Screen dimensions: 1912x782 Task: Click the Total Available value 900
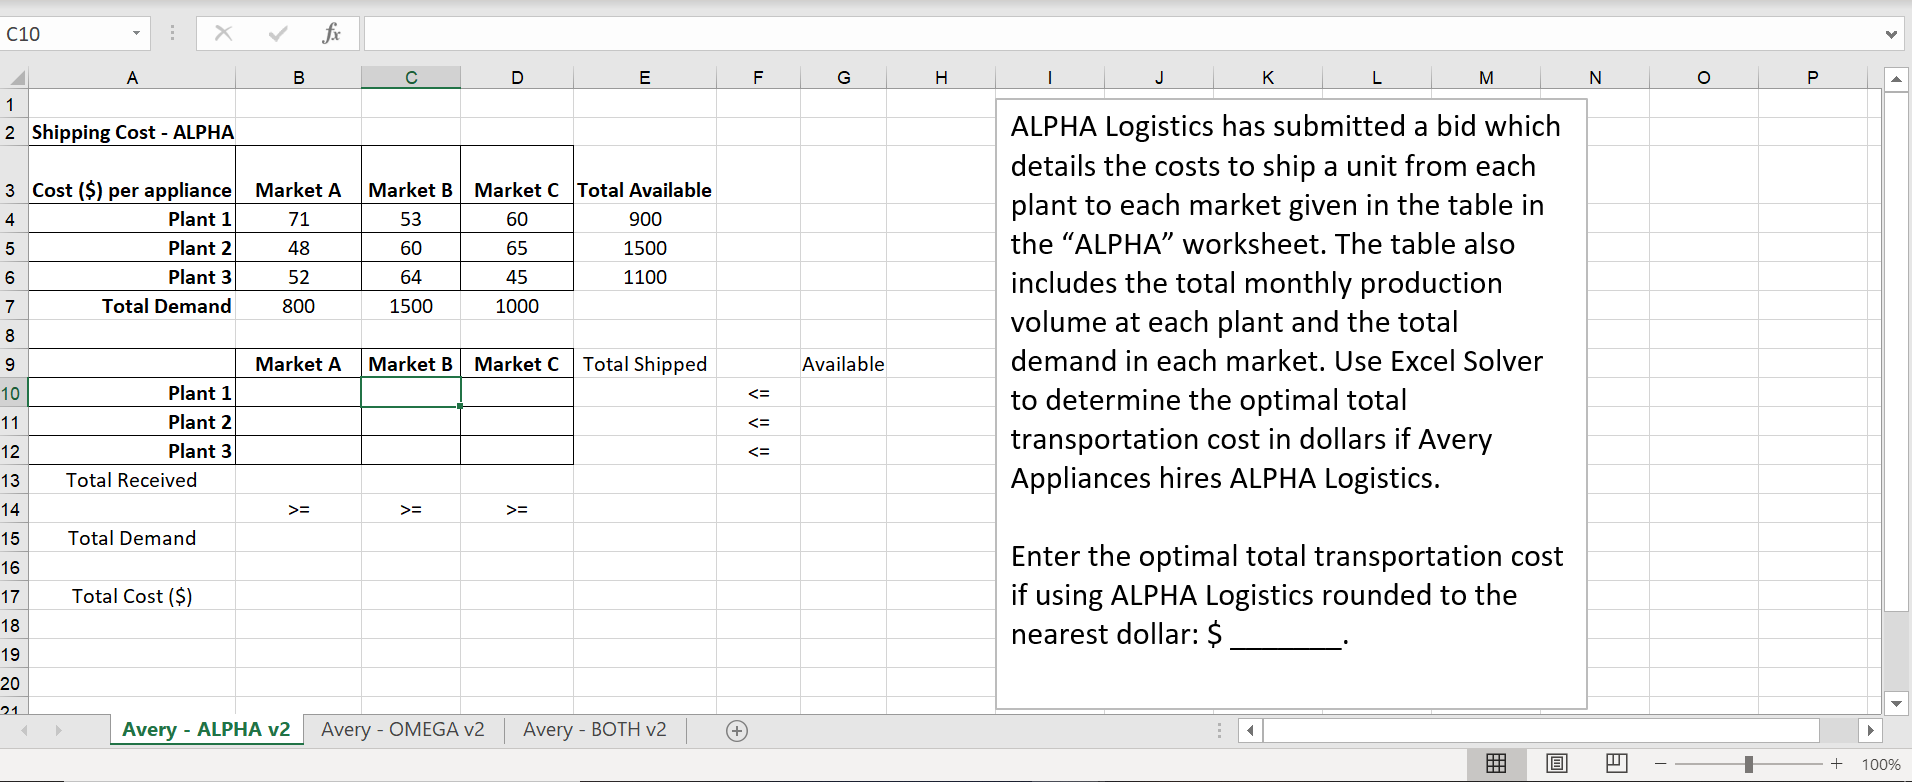point(645,219)
